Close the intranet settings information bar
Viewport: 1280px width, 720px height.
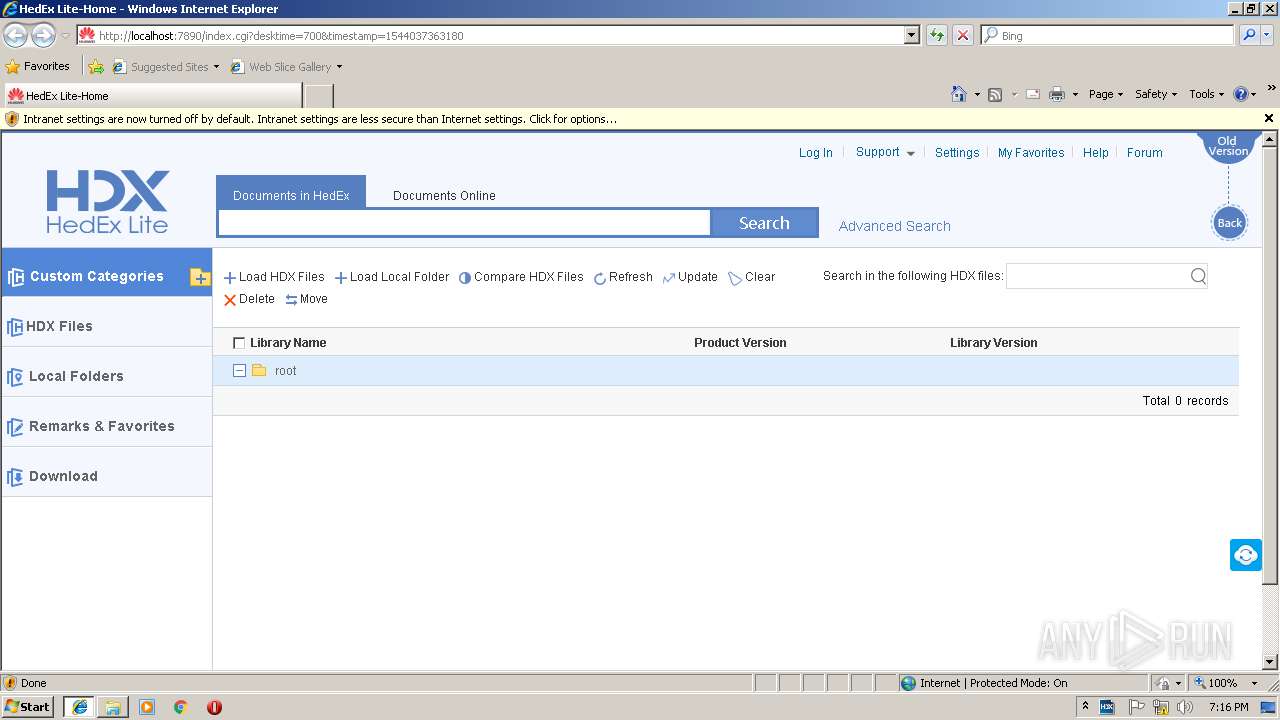tap(1269, 118)
